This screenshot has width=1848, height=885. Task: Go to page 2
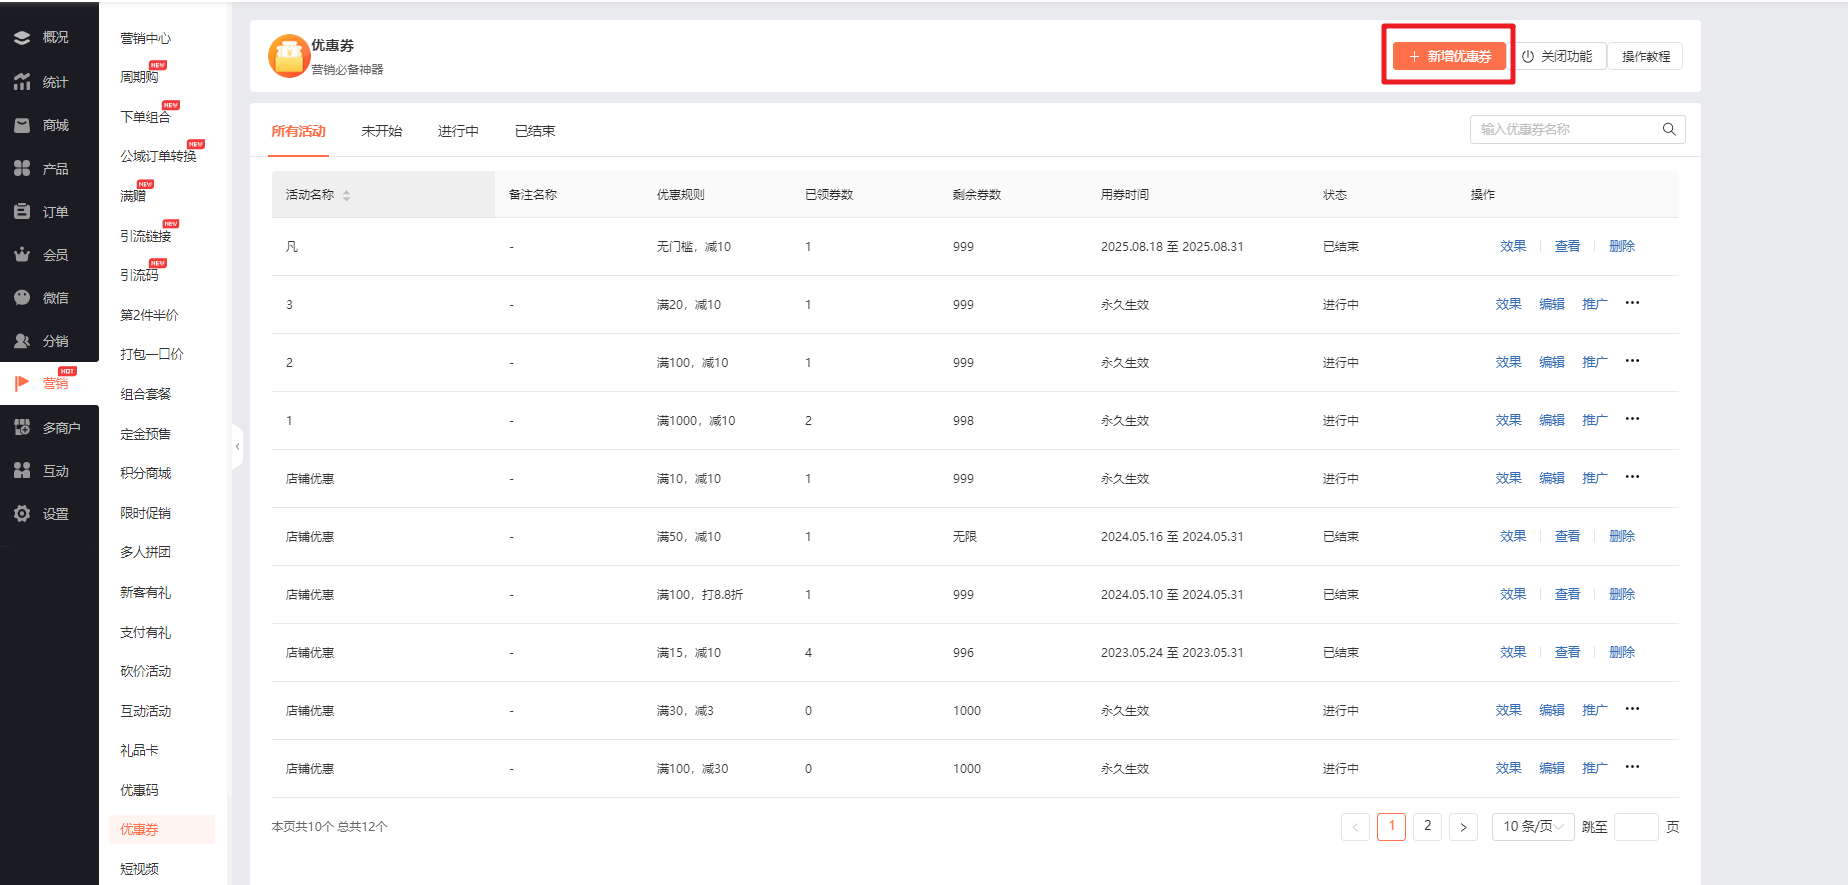1427,826
